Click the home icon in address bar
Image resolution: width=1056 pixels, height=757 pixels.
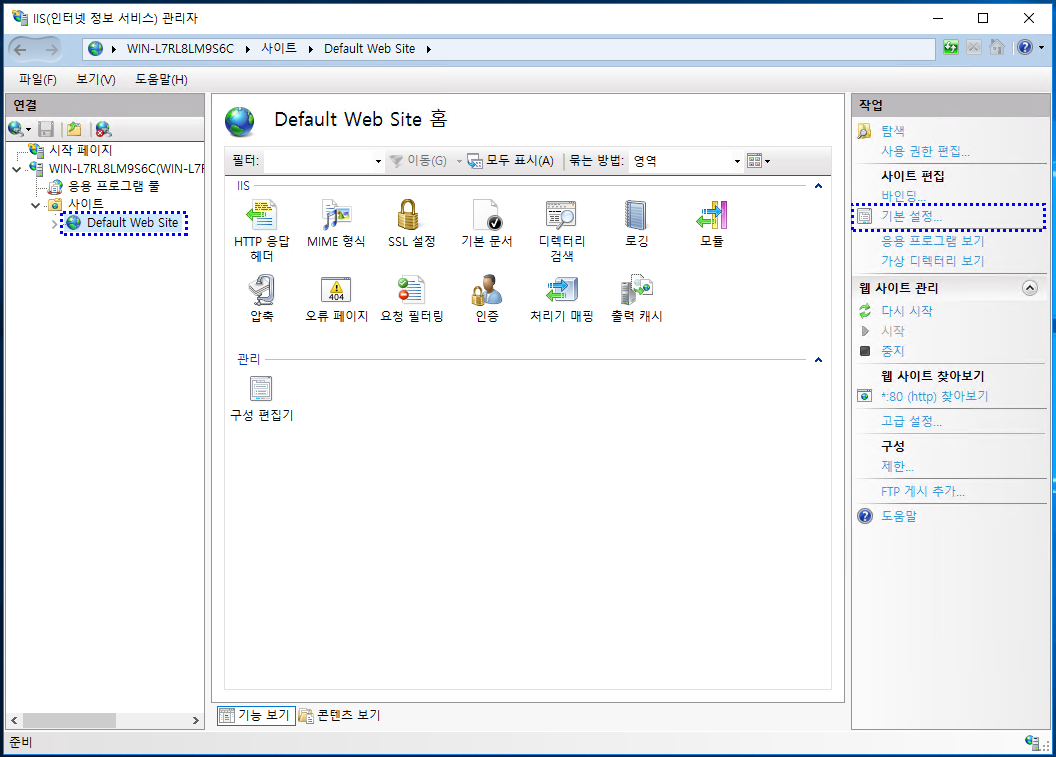click(997, 47)
